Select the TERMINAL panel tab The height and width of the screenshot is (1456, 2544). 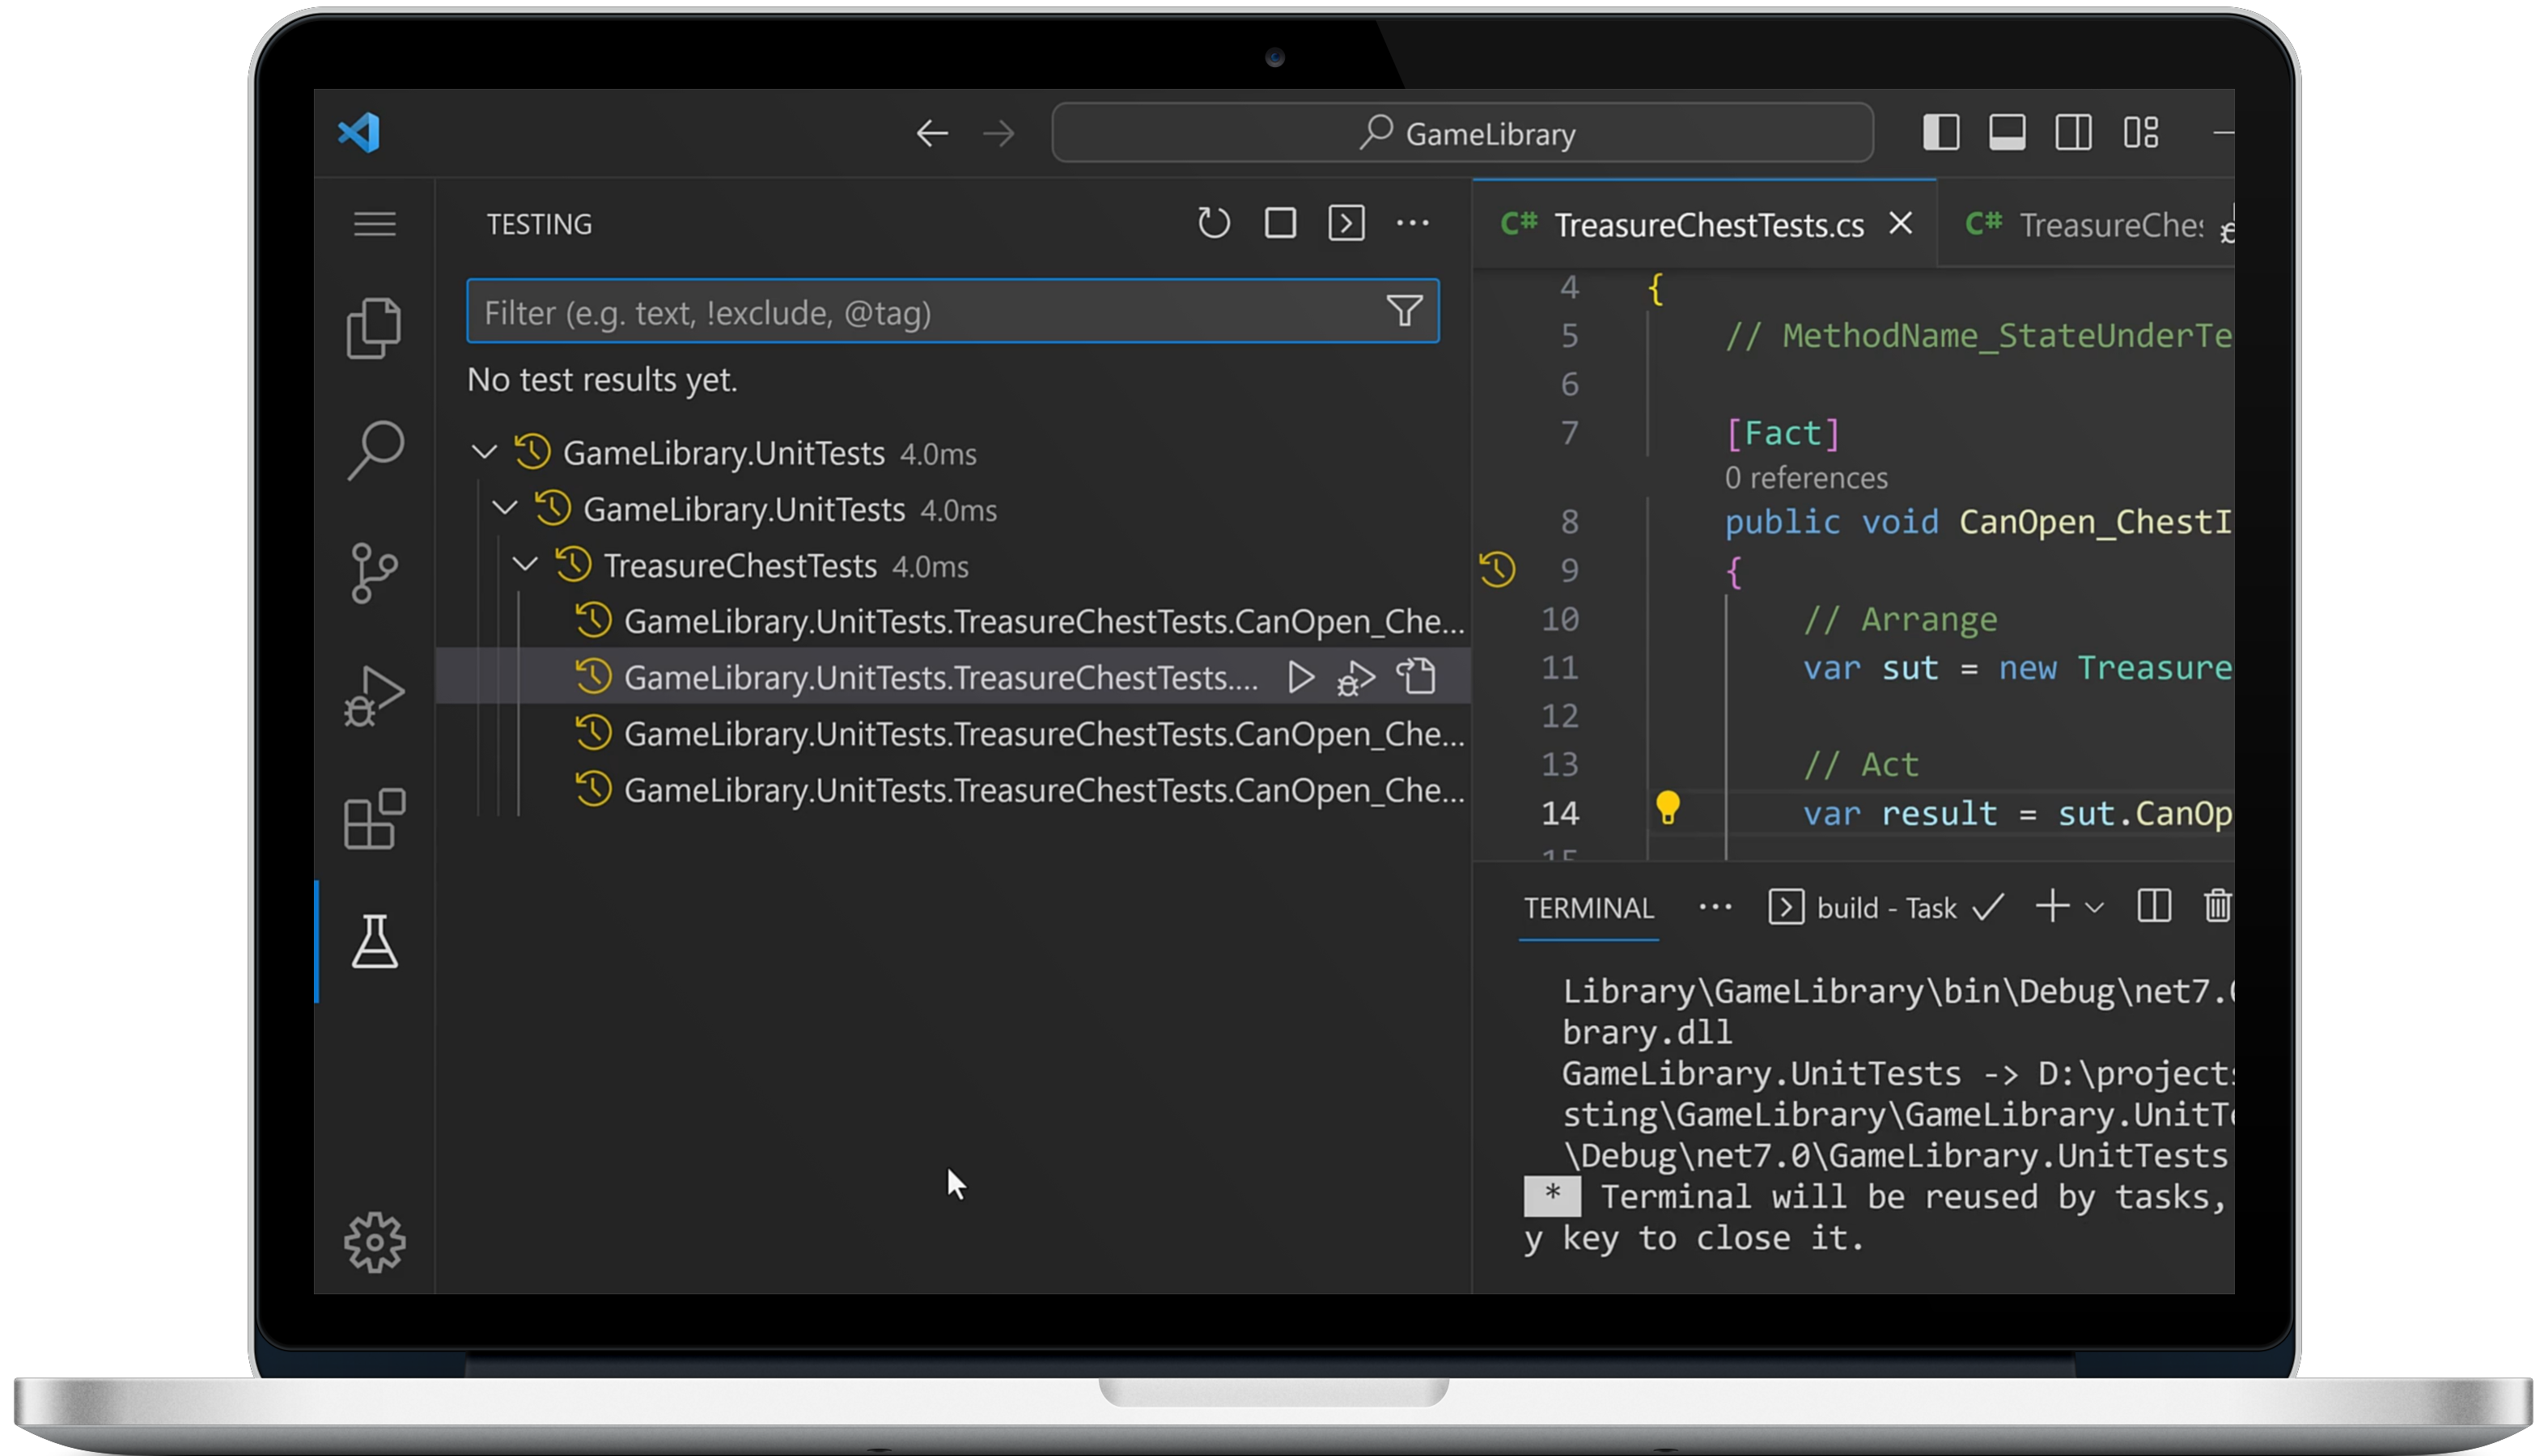tap(1588, 908)
